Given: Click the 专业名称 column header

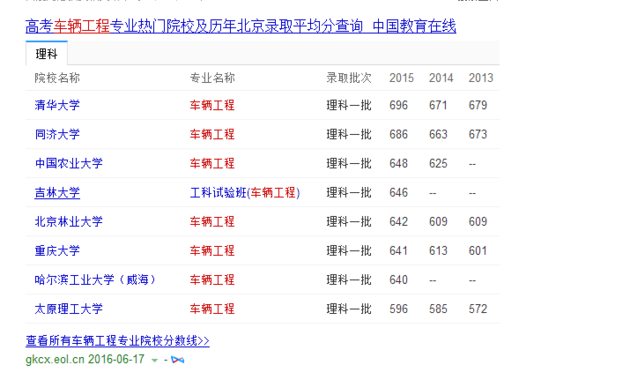Looking at the screenshot, I should (x=212, y=78).
